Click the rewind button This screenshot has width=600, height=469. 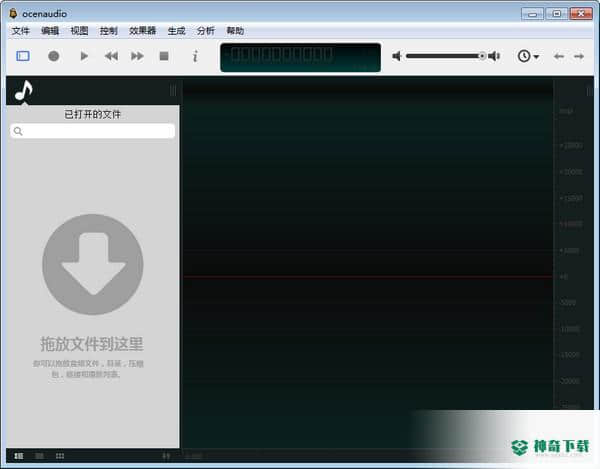click(111, 56)
